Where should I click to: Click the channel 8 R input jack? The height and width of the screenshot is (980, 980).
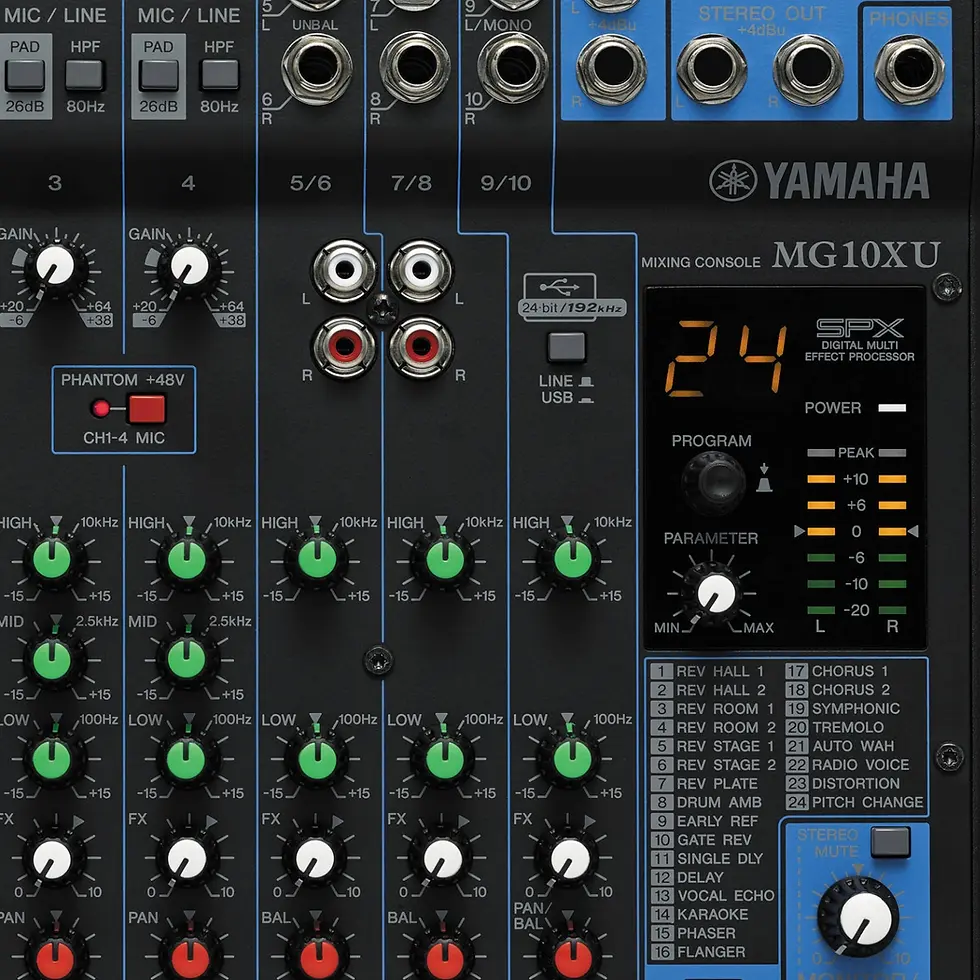click(x=415, y=67)
